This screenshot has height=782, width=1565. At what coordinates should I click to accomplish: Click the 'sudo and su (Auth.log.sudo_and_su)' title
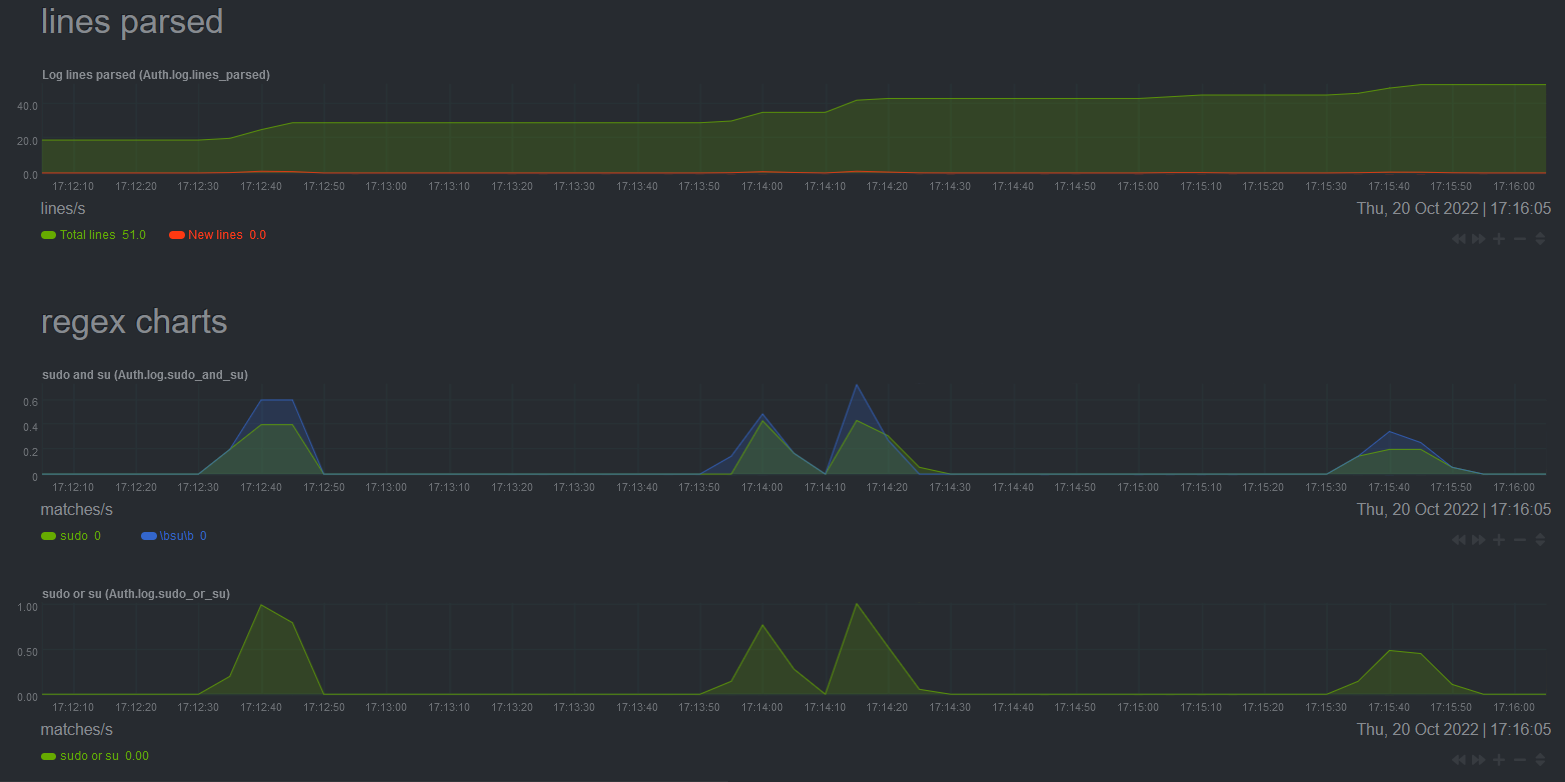tap(145, 375)
